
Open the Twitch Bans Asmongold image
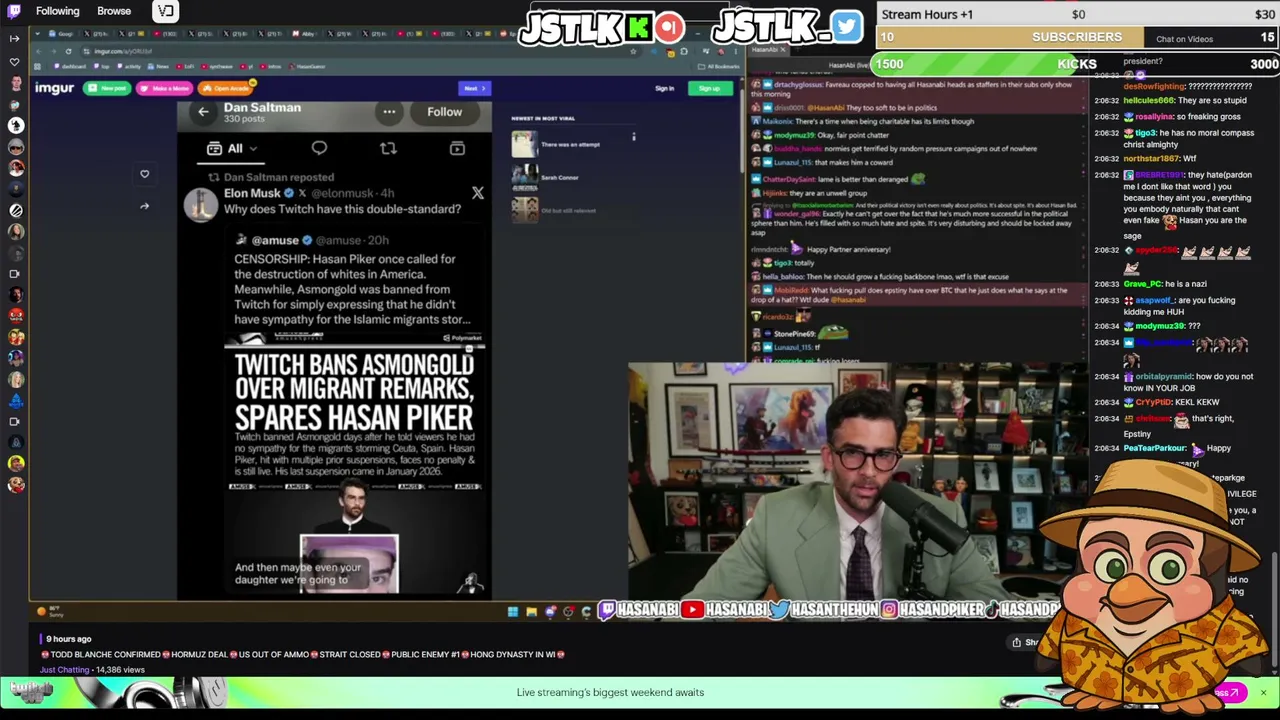coord(354,462)
